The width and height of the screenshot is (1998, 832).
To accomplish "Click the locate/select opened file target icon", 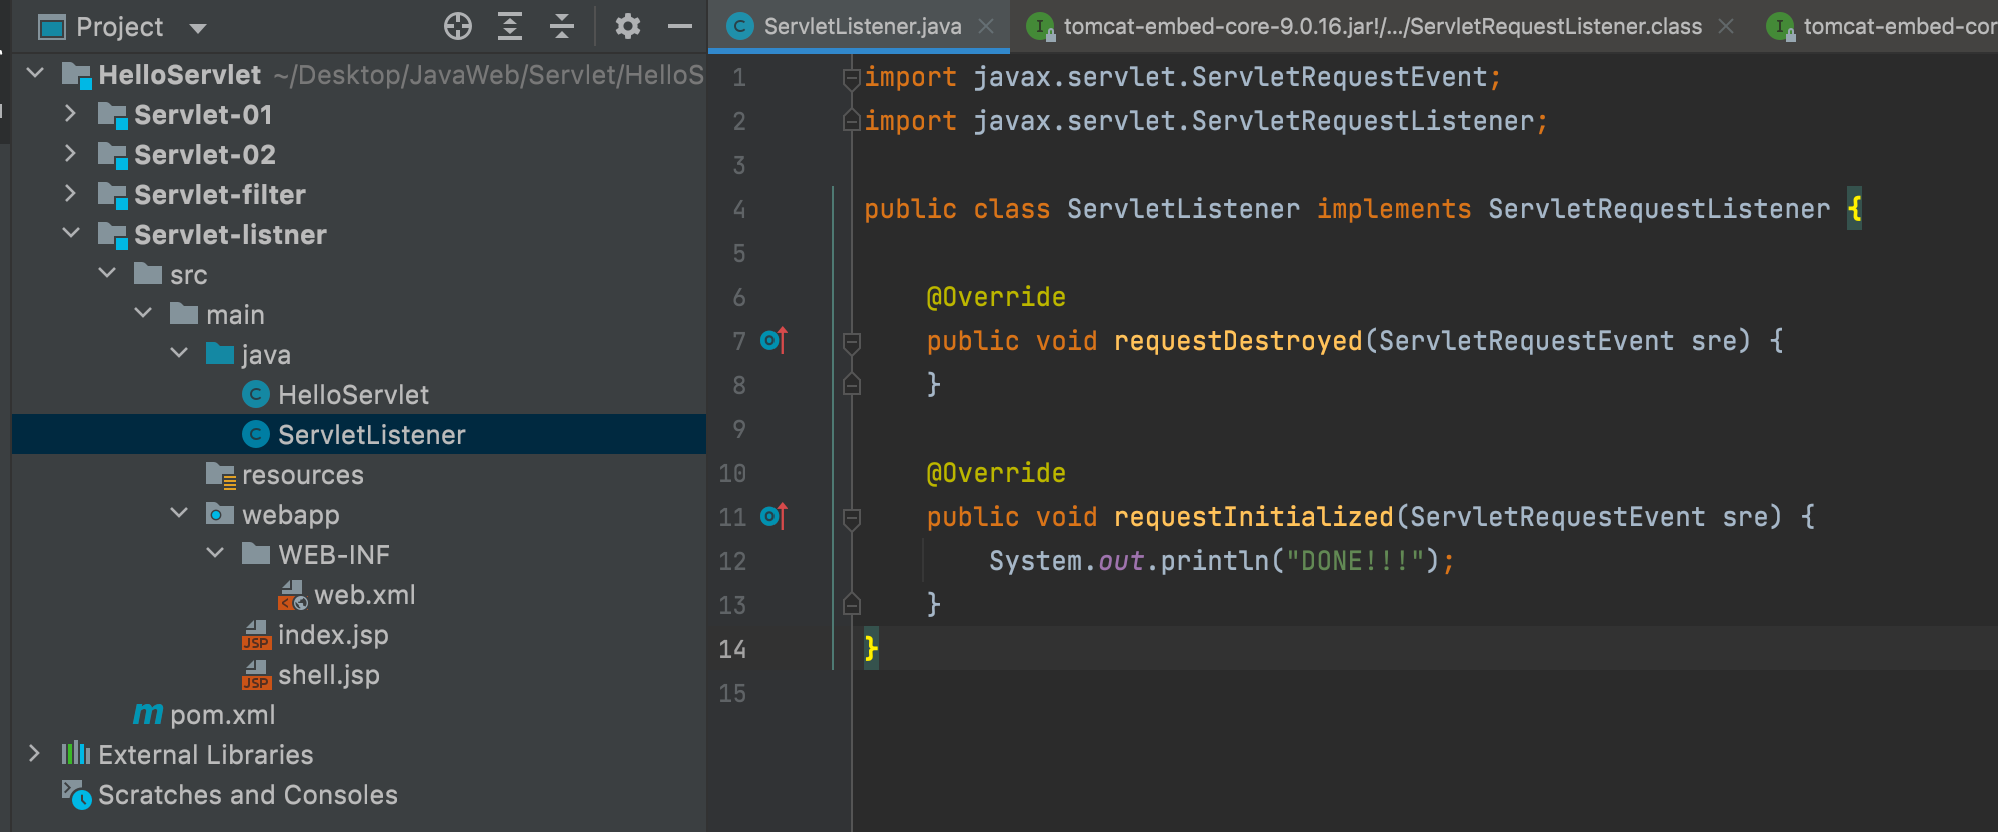I will coord(458,27).
